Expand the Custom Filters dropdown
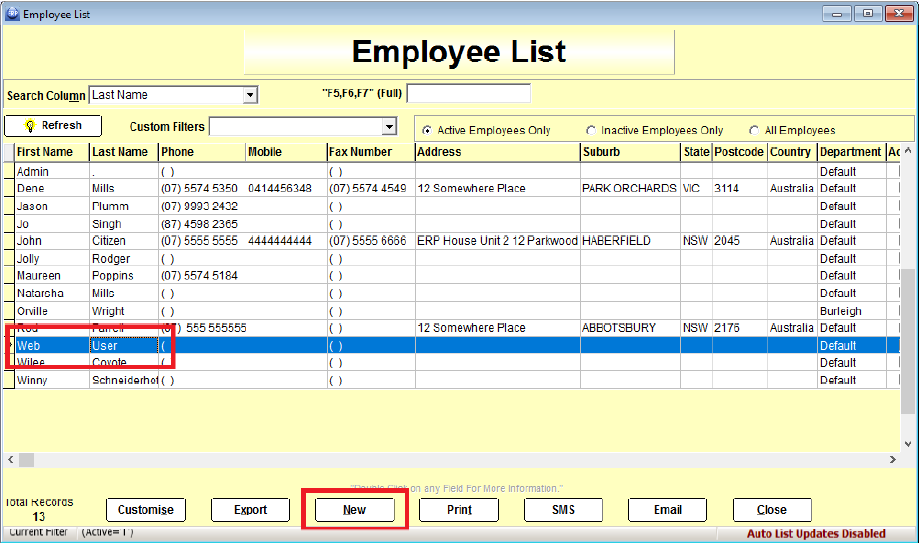Viewport: 919px width, 544px height. point(389,127)
